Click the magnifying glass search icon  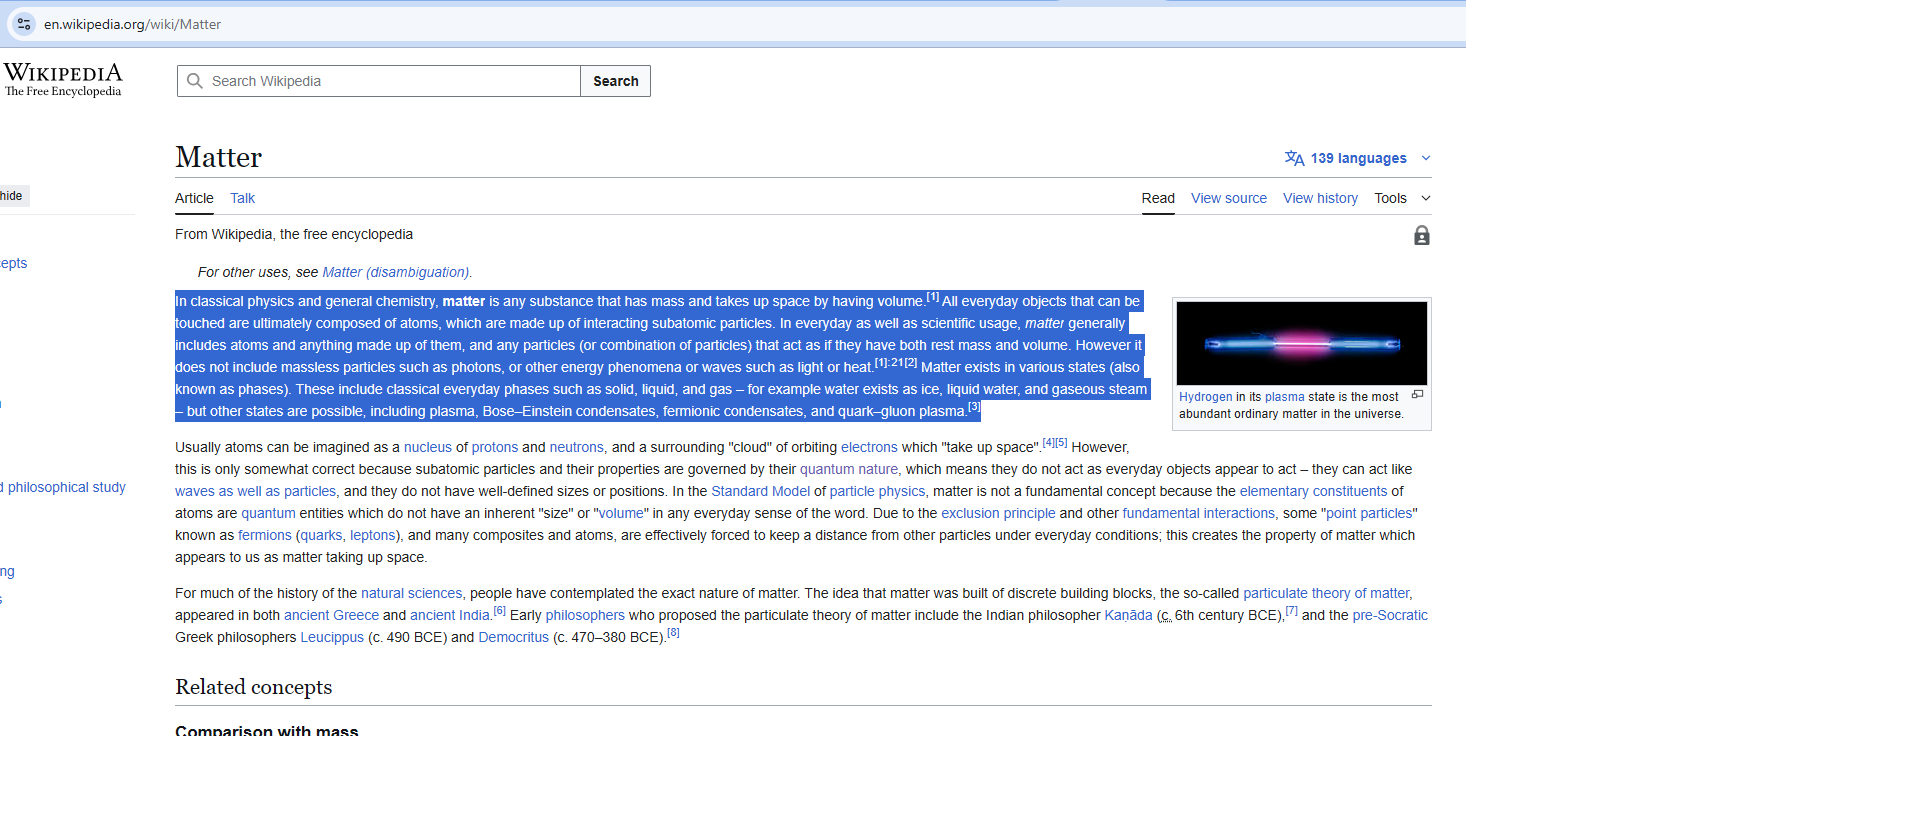point(195,81)
